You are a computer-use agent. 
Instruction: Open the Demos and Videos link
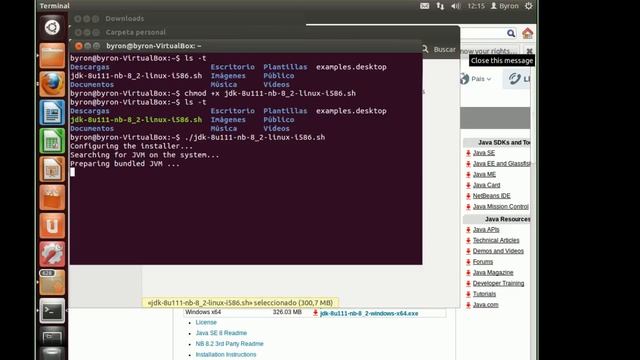pyautogui.click(x=498, y=251)
